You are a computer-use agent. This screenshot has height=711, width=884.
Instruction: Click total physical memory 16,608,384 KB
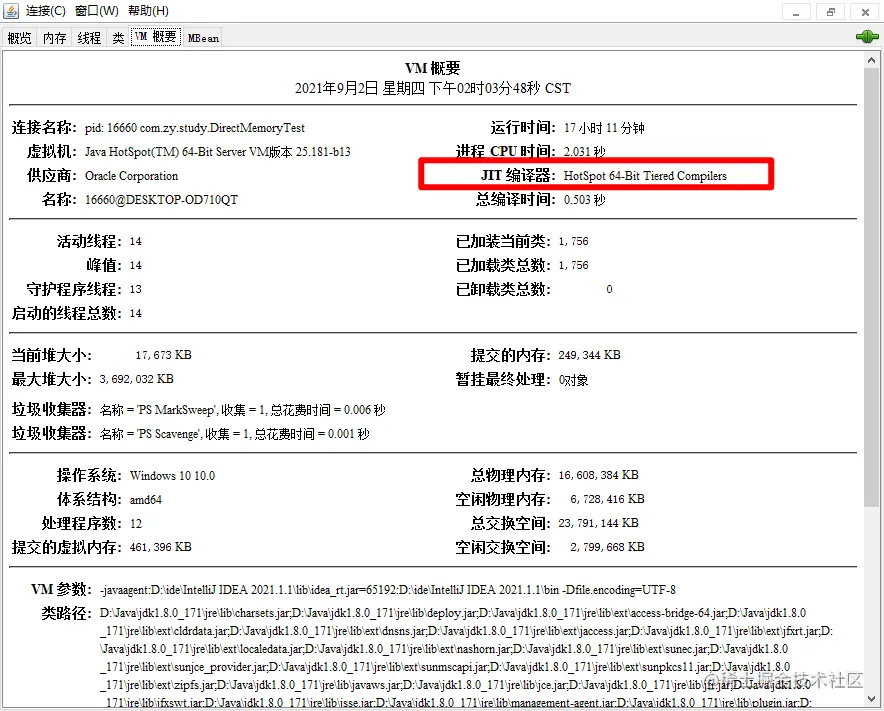[x=598, y=475]
